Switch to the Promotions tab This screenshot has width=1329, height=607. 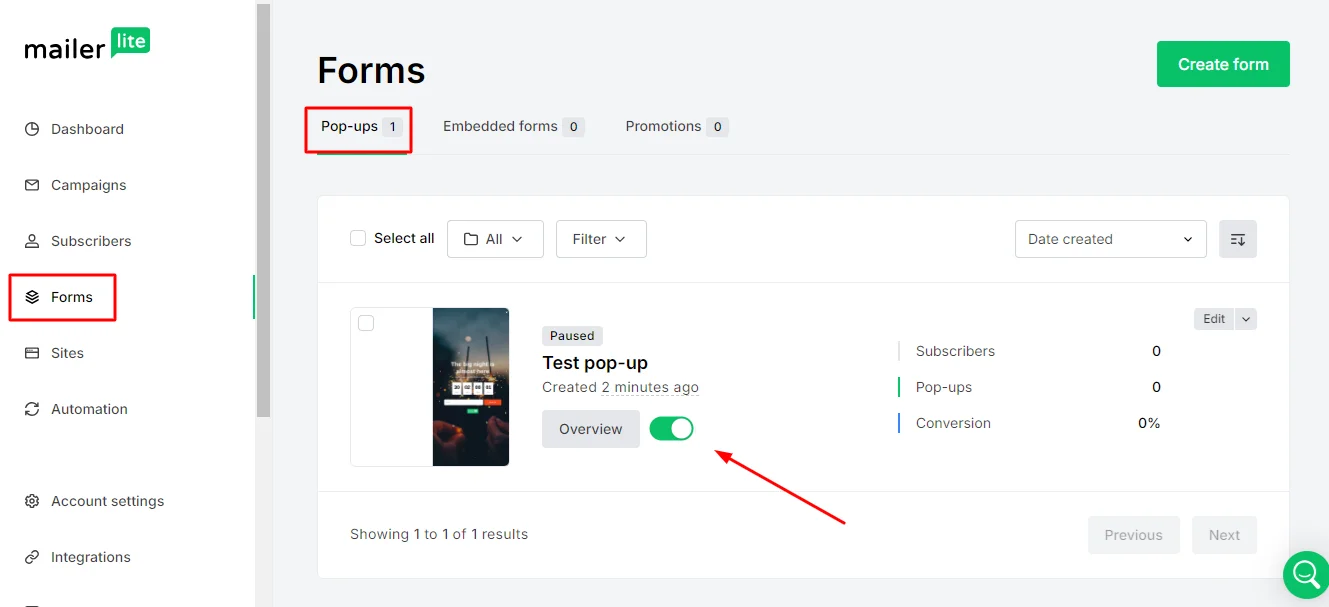[676, 127]
